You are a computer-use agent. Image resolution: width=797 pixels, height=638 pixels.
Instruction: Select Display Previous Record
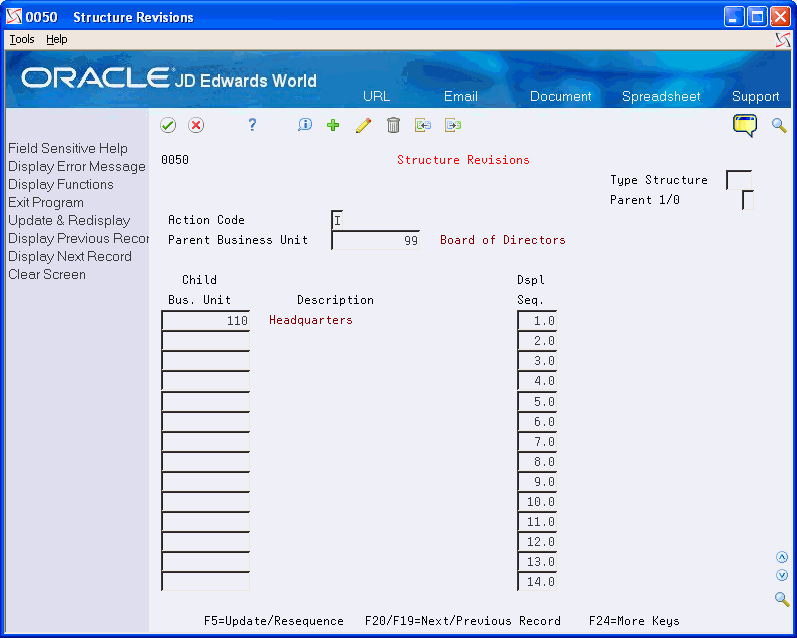click(x=78, y=238)
